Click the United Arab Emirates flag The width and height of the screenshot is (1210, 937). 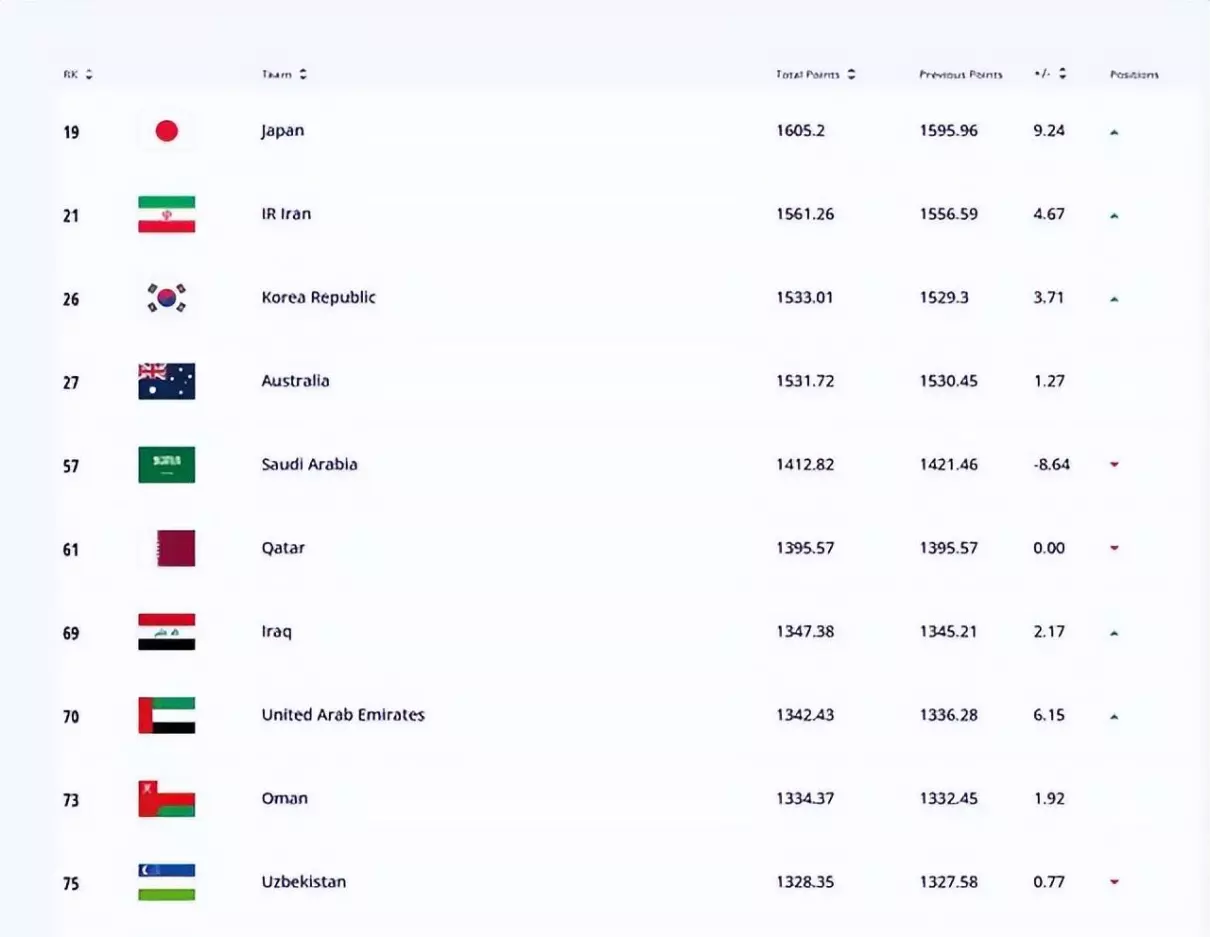click(166, 715)
